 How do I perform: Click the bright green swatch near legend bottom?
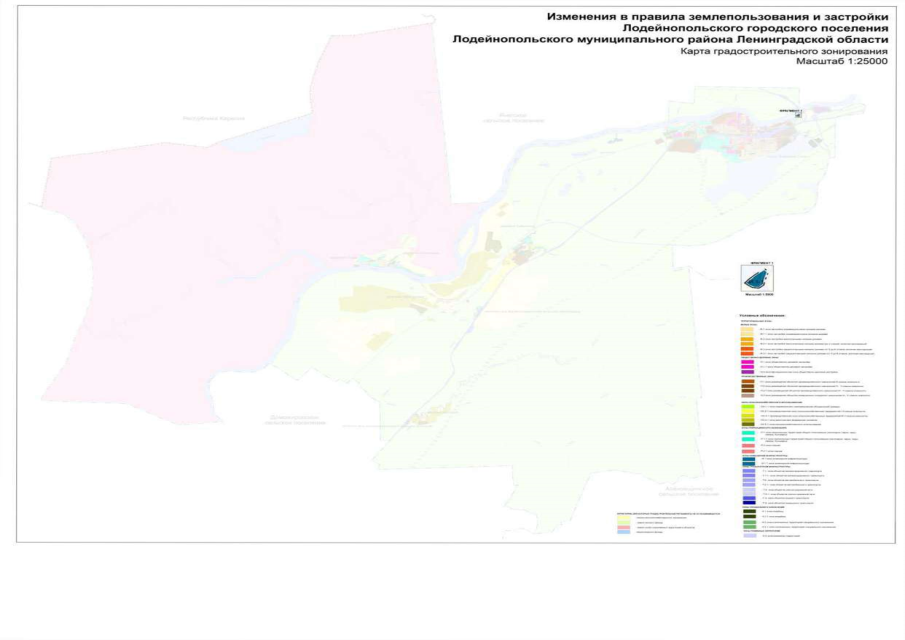[747, 523]
